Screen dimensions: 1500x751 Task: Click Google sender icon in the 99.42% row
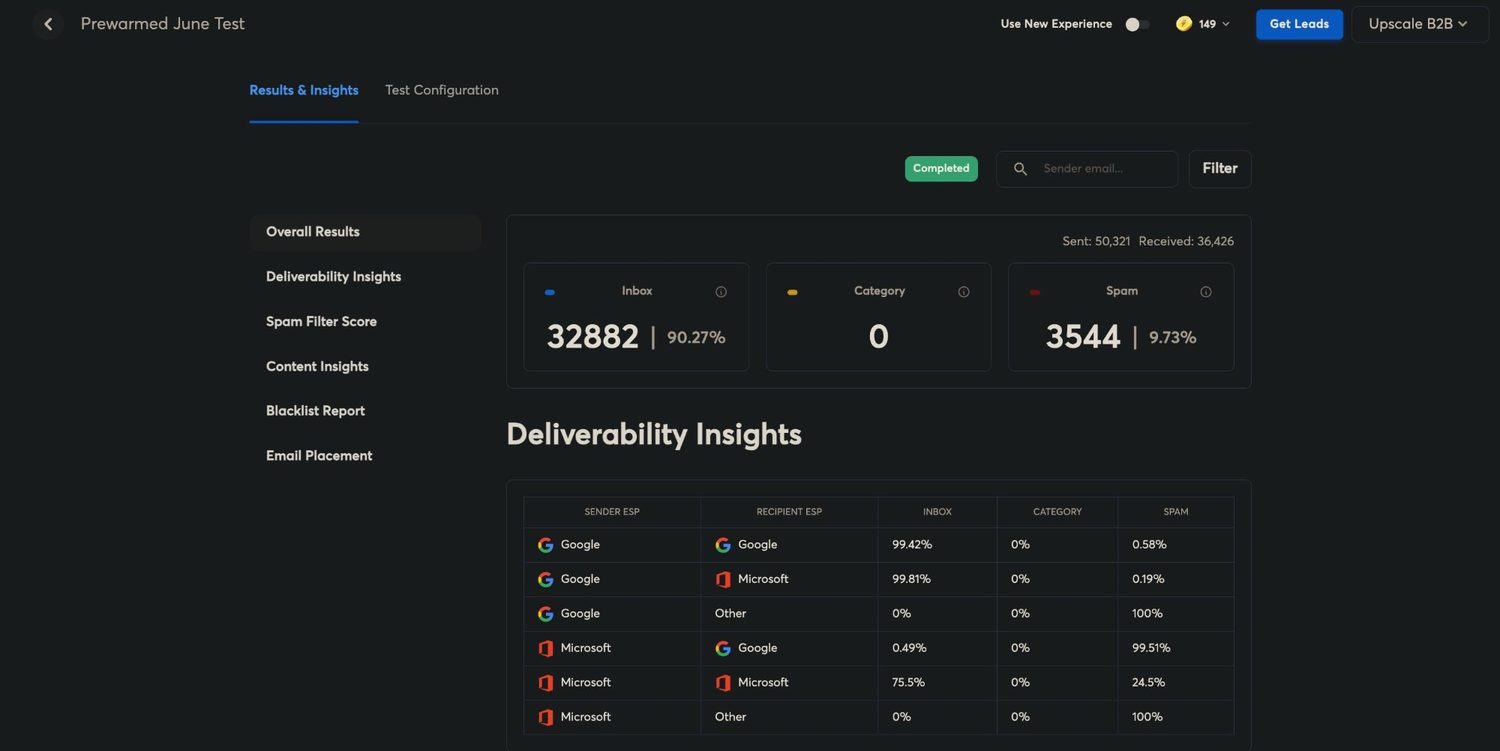546,545
